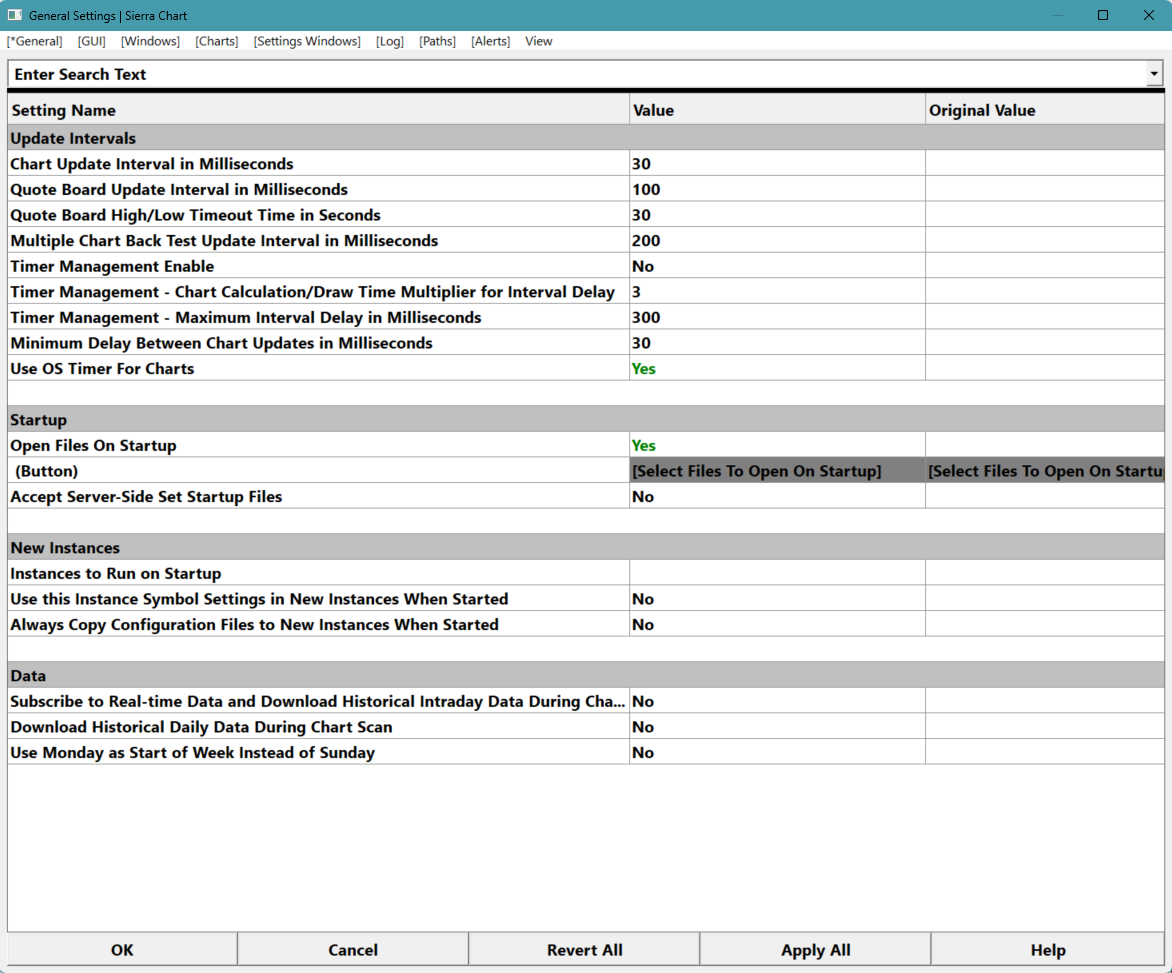Screen dimensions: 1172x973
Task: Open the [*General] menu tab
Action: (x=34, y=41)
